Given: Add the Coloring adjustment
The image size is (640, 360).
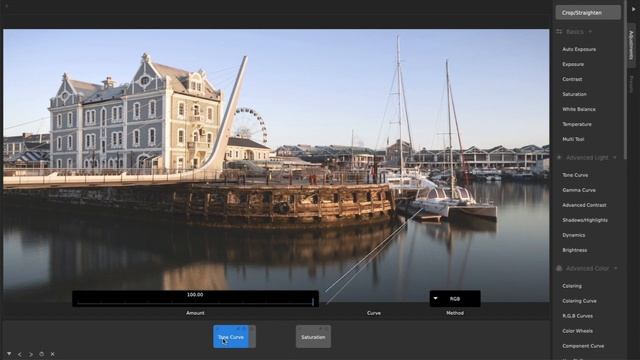Looking at the screenshot, I should click(x=572, y=286).
